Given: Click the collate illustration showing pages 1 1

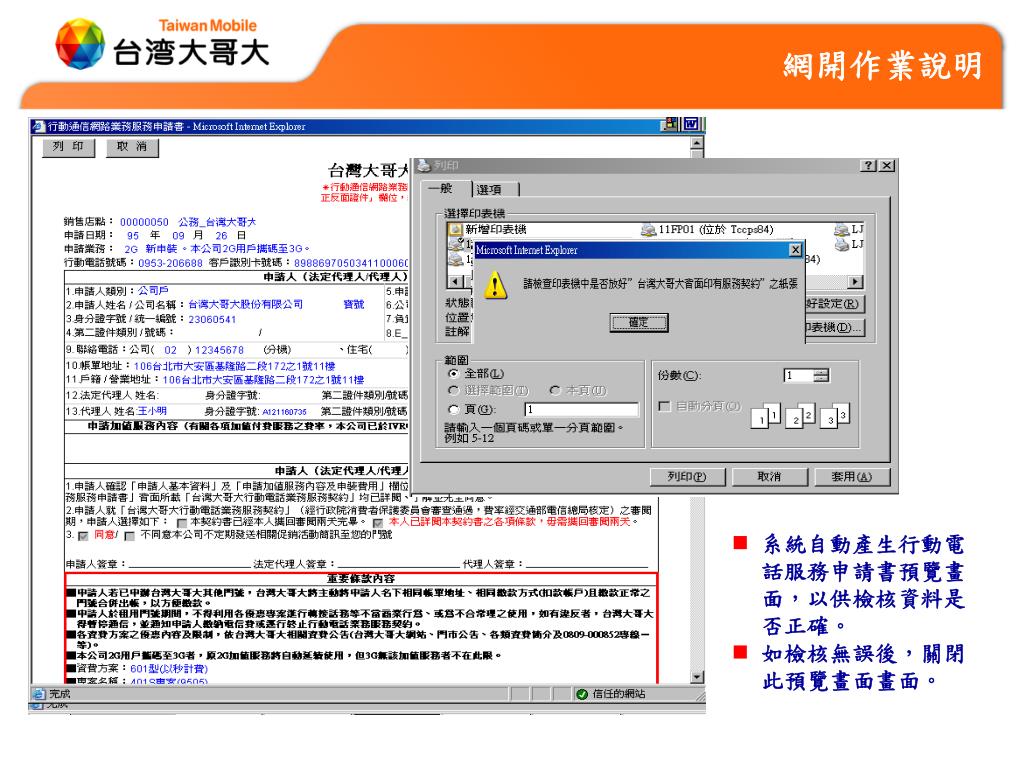Looking at the screenshot, I should [766, 415].
